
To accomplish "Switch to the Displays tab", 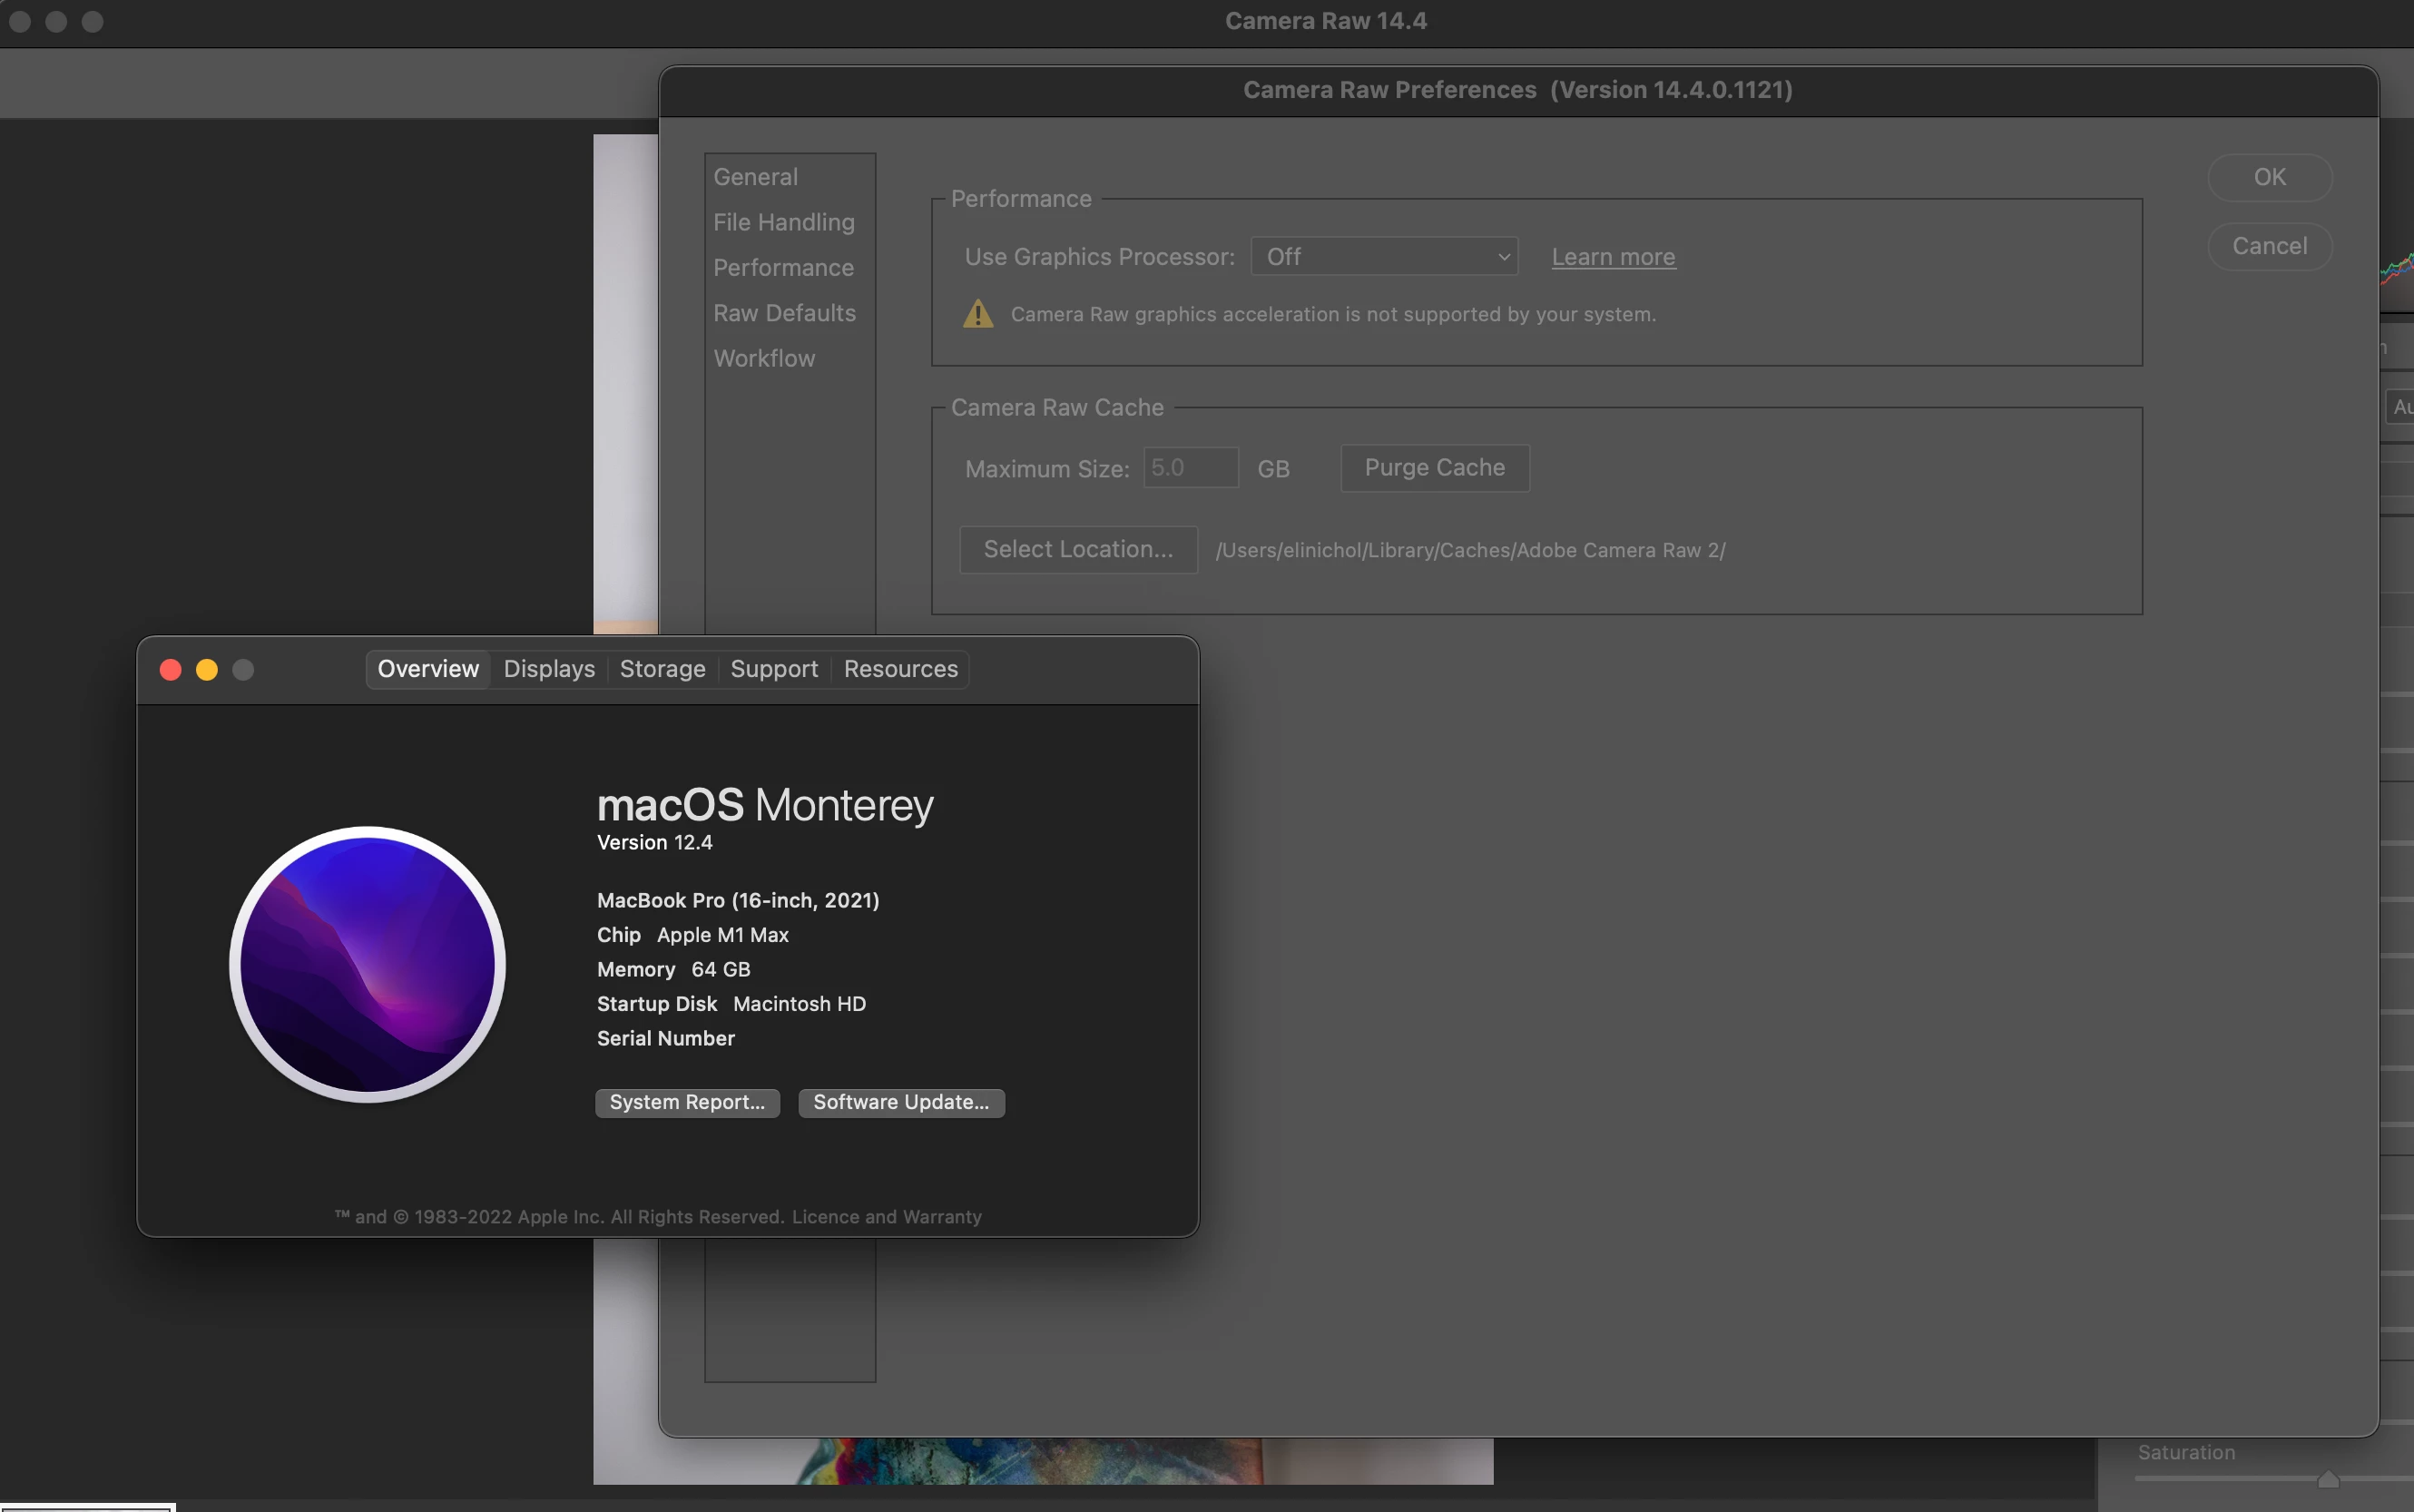I will tap(549, 669).
